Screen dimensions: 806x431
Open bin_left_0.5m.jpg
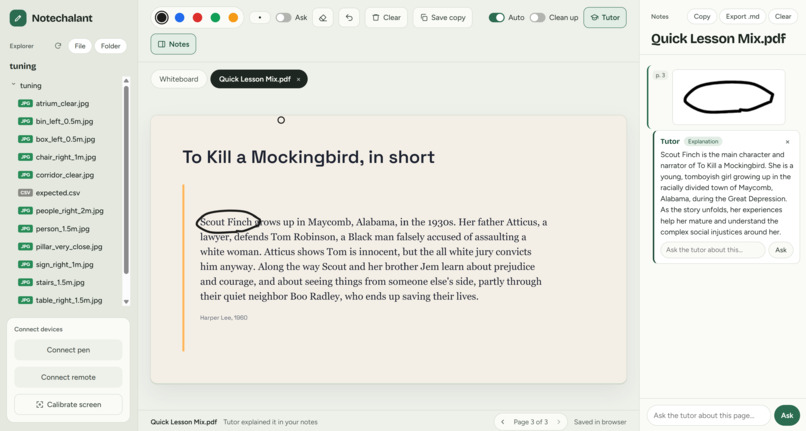(64, 121)
